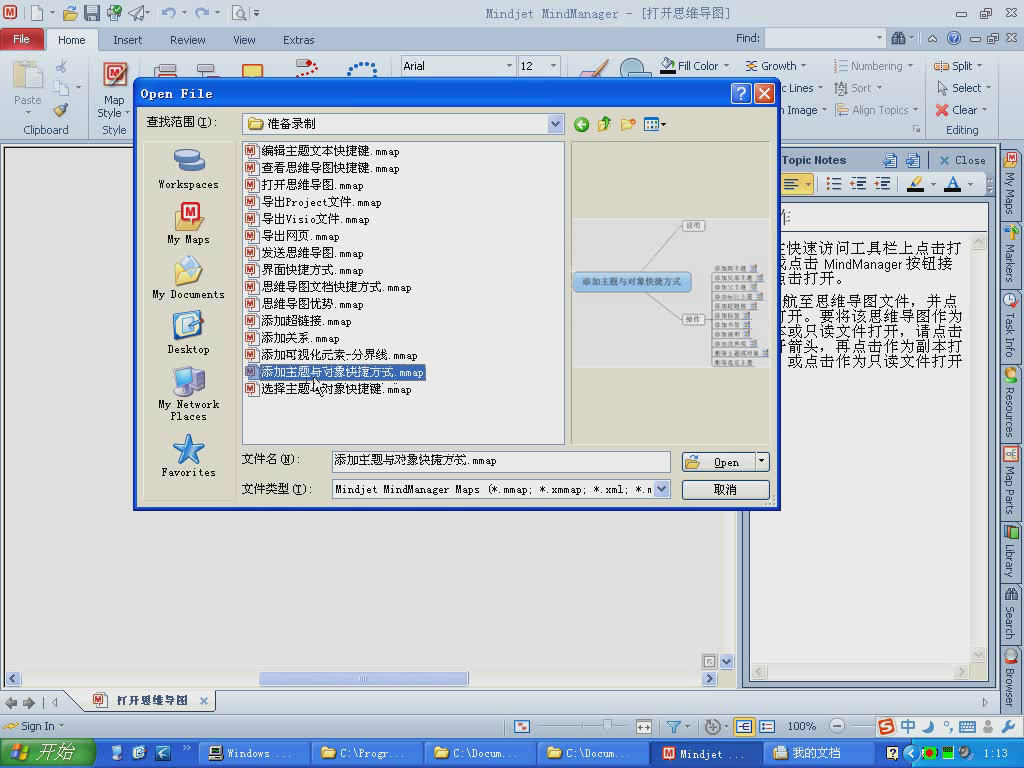
Task: Expand the Numbering dropdown
Action: click(x=910, y=66)
